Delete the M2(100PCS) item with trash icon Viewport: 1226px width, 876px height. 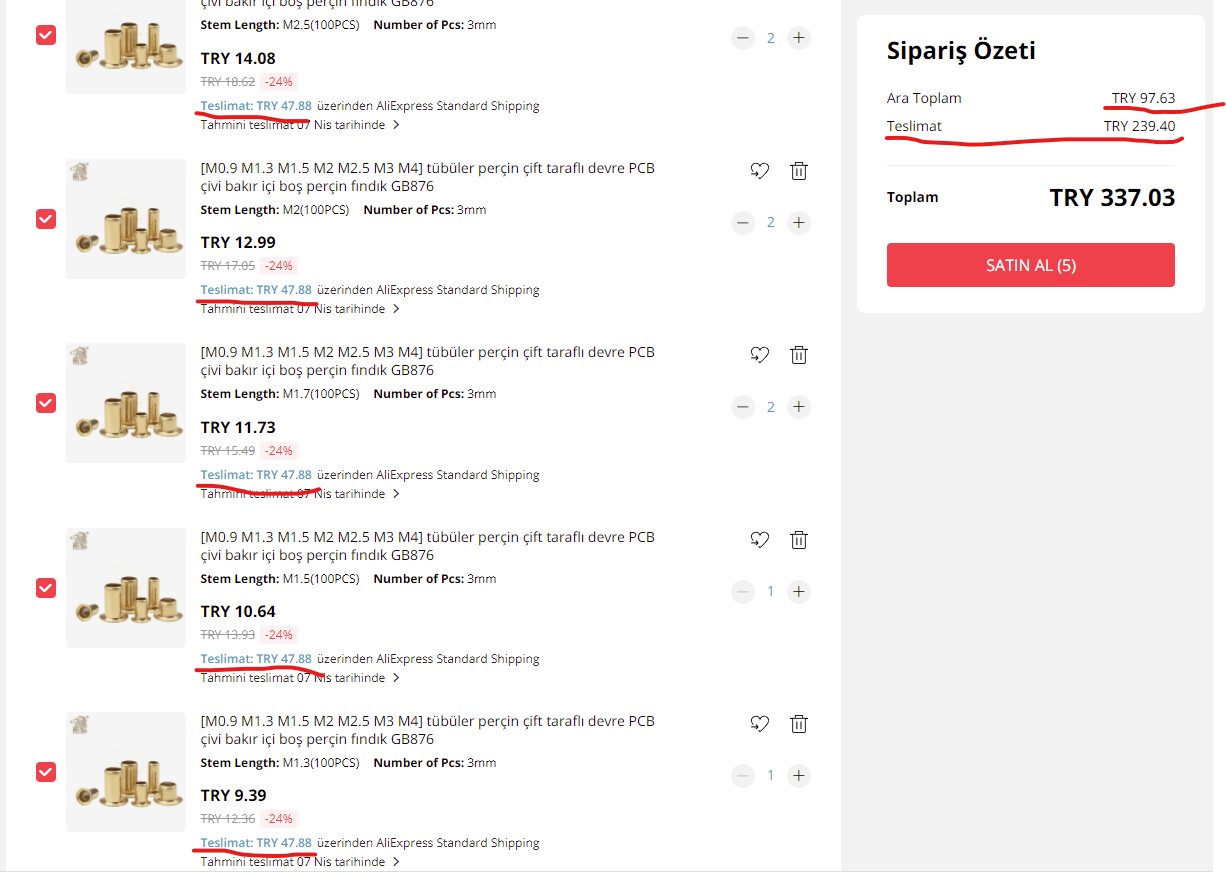798,171
